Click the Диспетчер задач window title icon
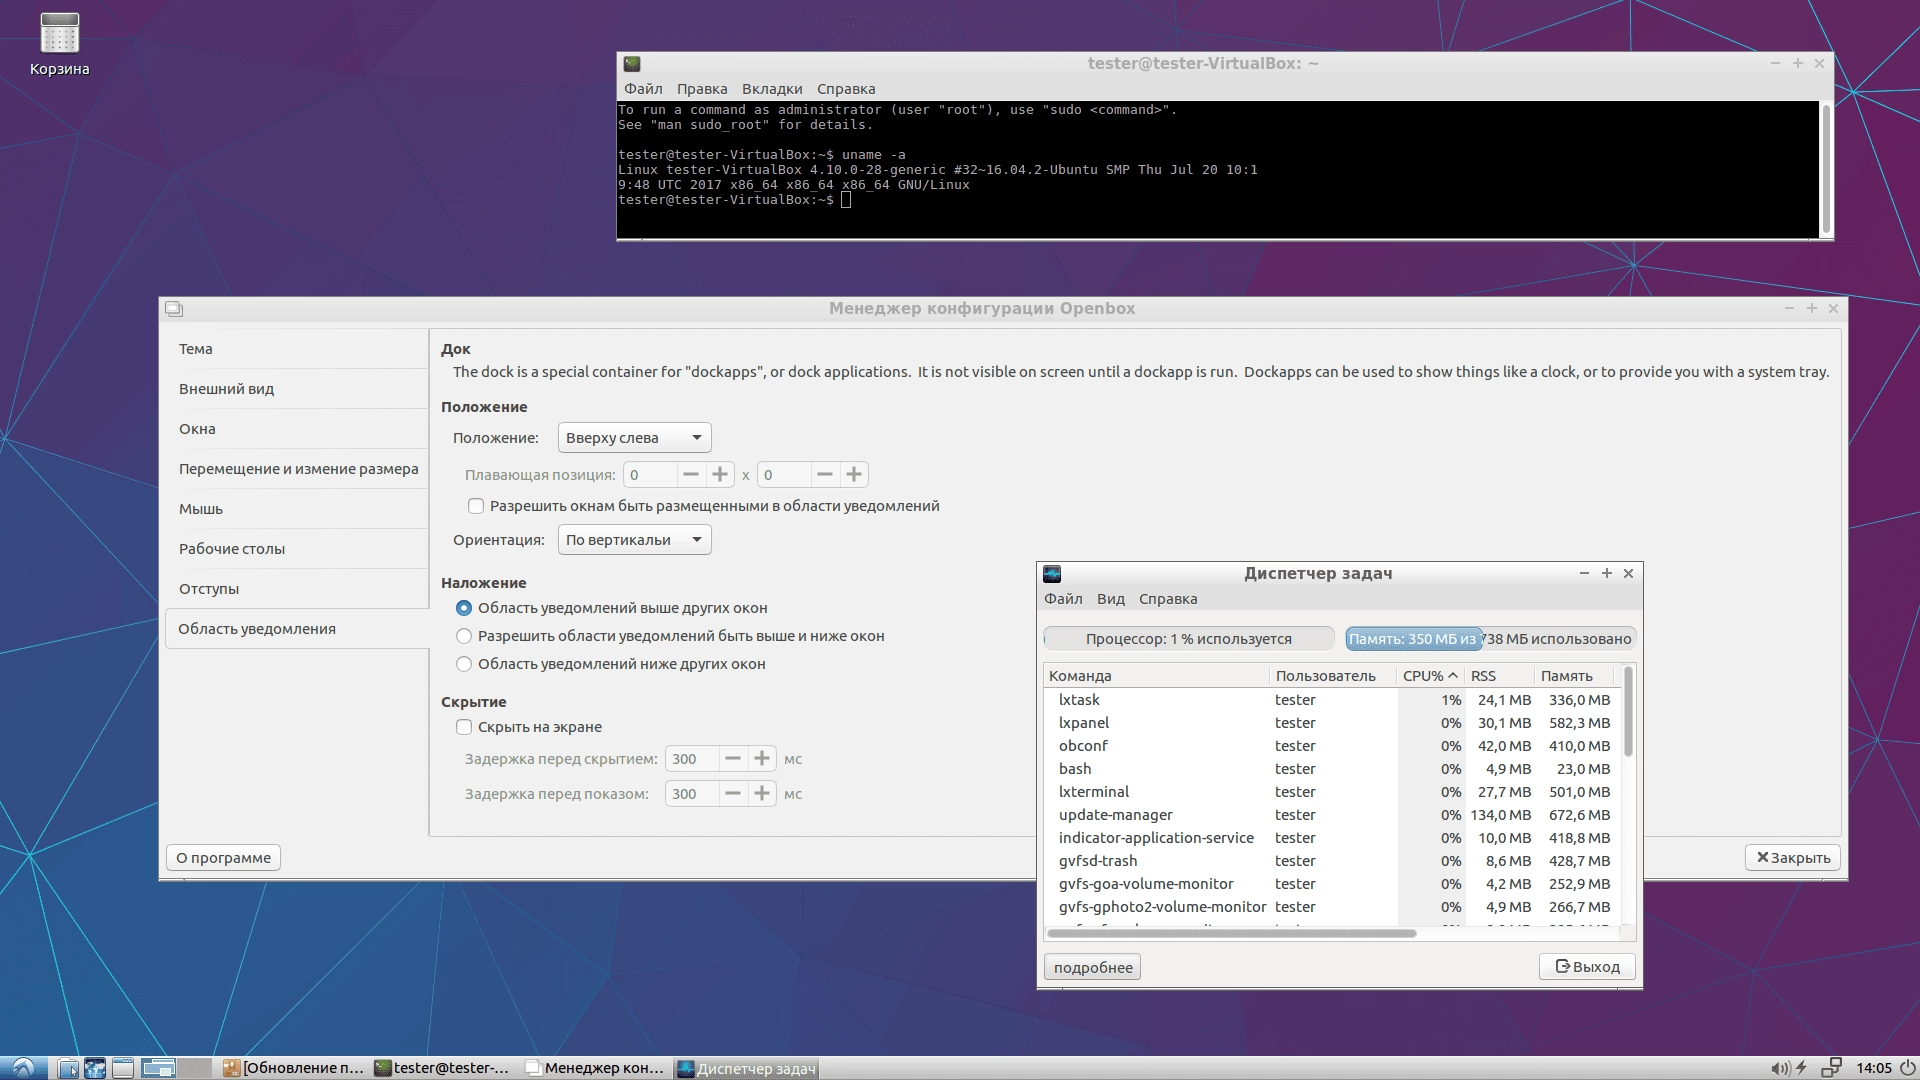1920x1080 pixels. pyautogui.click(x=1052, y=573)
